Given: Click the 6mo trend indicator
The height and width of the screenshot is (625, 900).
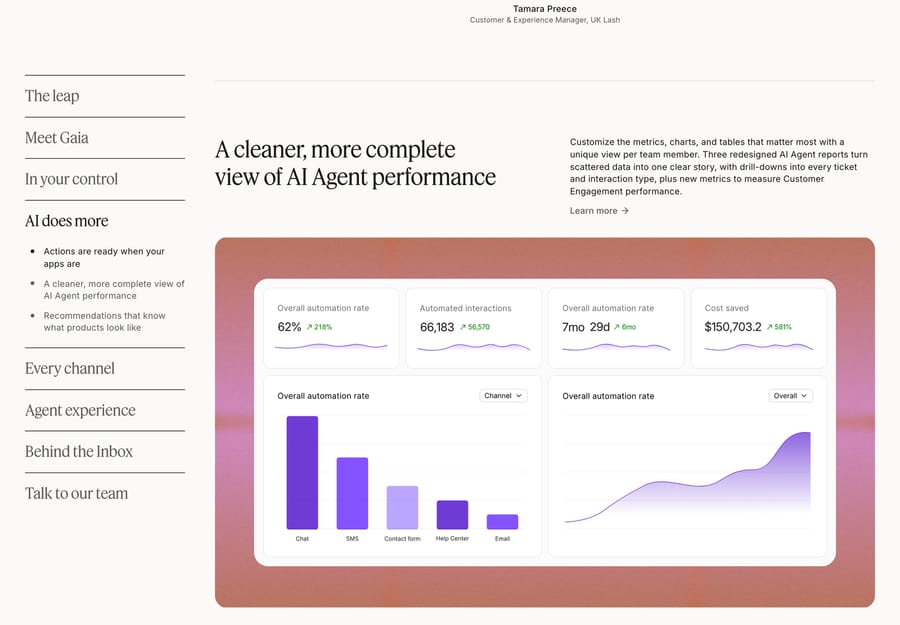Looking at the screenshot, I should tap(625, 327).
